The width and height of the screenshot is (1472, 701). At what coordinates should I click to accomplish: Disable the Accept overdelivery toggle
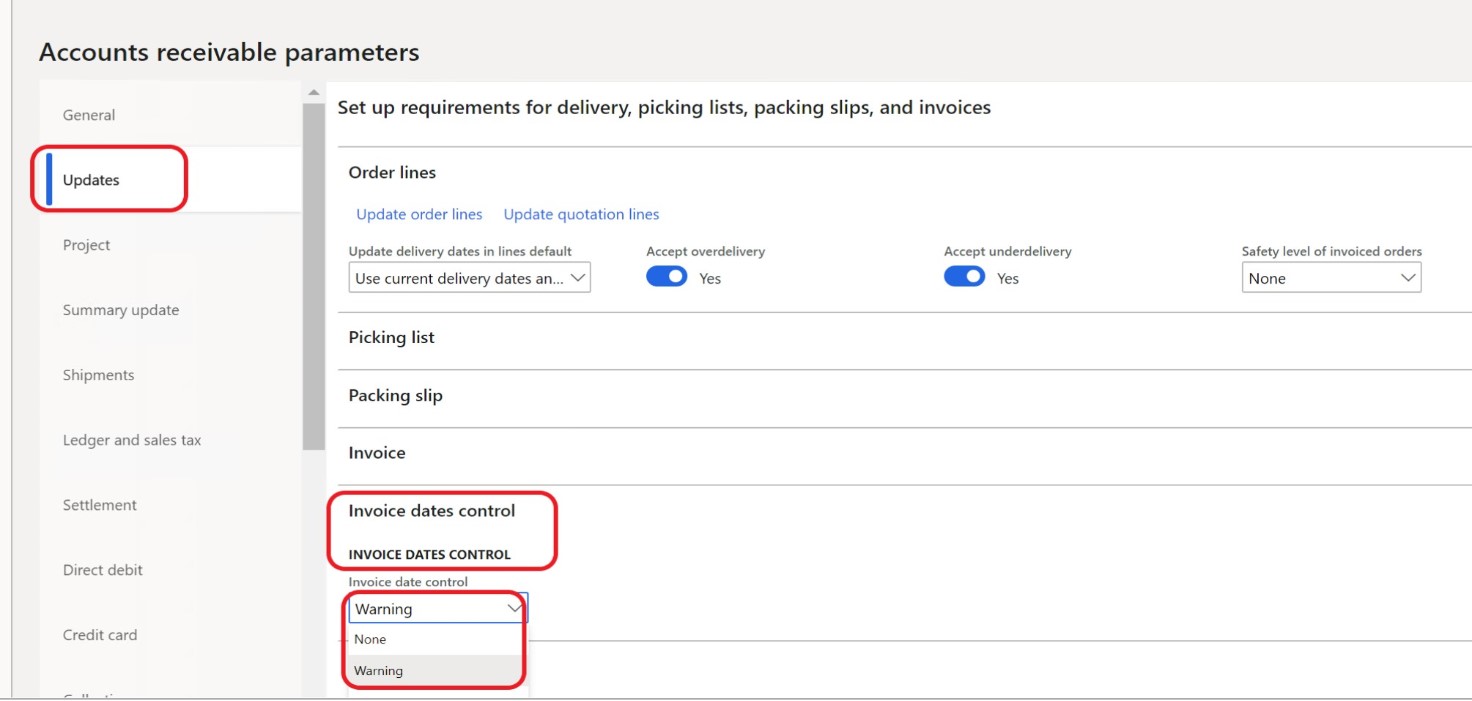667,277
